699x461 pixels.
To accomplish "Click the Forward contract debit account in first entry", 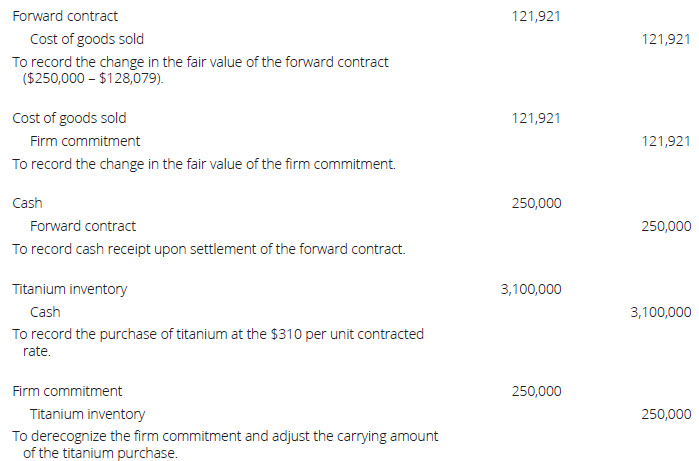I will 65,17.
